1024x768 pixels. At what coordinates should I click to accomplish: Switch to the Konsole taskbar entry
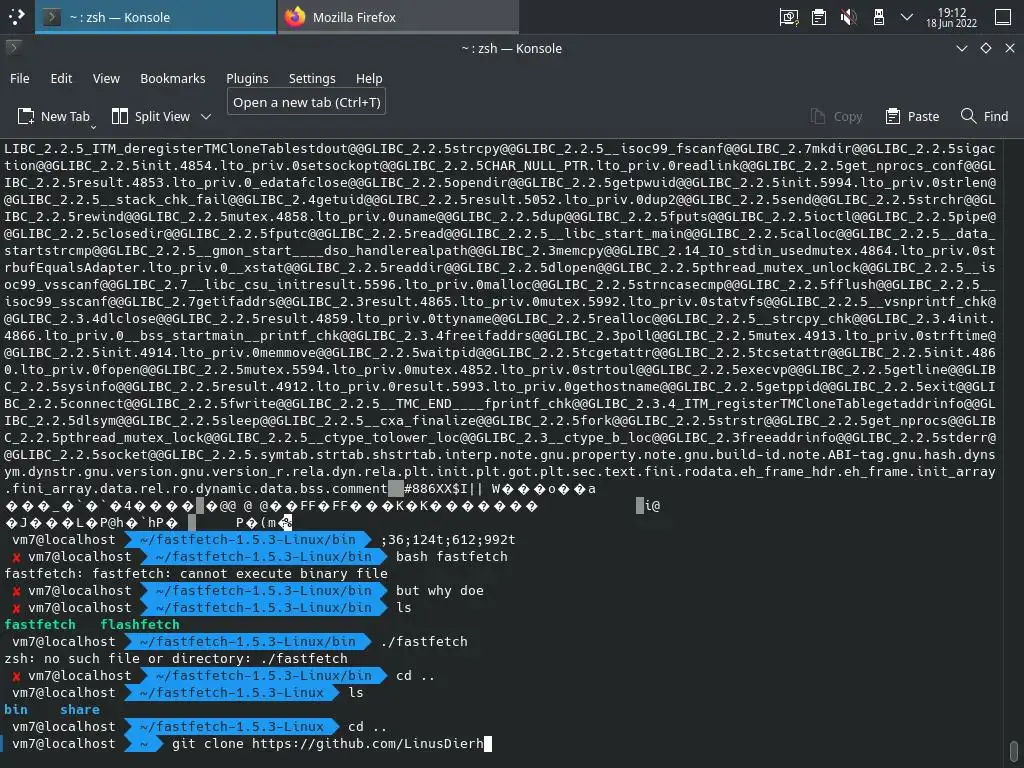[157, 17]
